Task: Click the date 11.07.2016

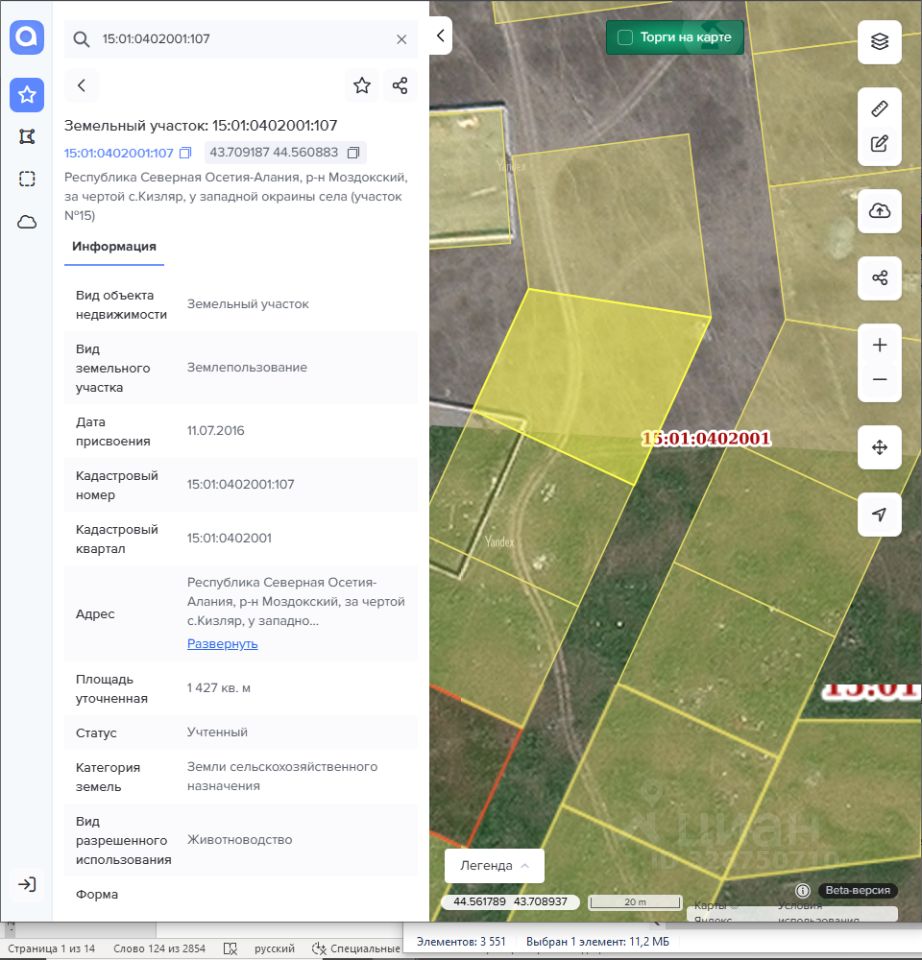Action: (x=216, y=430)
